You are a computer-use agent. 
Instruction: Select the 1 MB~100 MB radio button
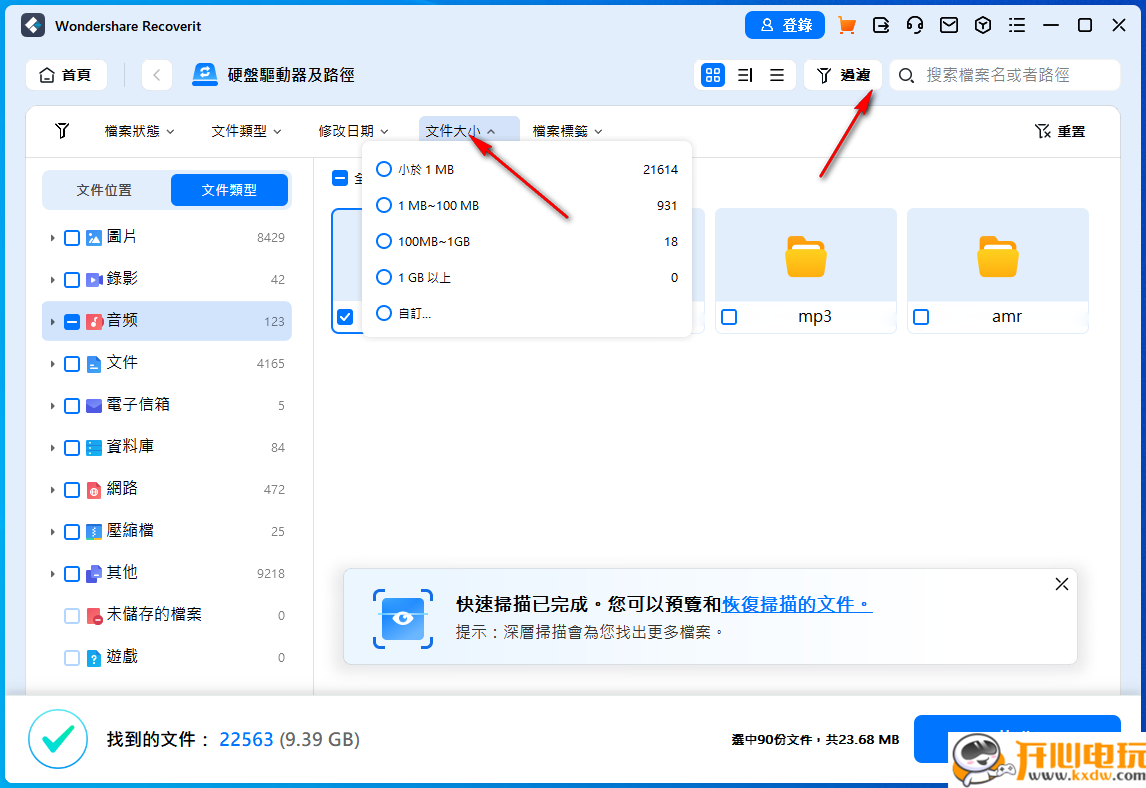pos(383,205)
